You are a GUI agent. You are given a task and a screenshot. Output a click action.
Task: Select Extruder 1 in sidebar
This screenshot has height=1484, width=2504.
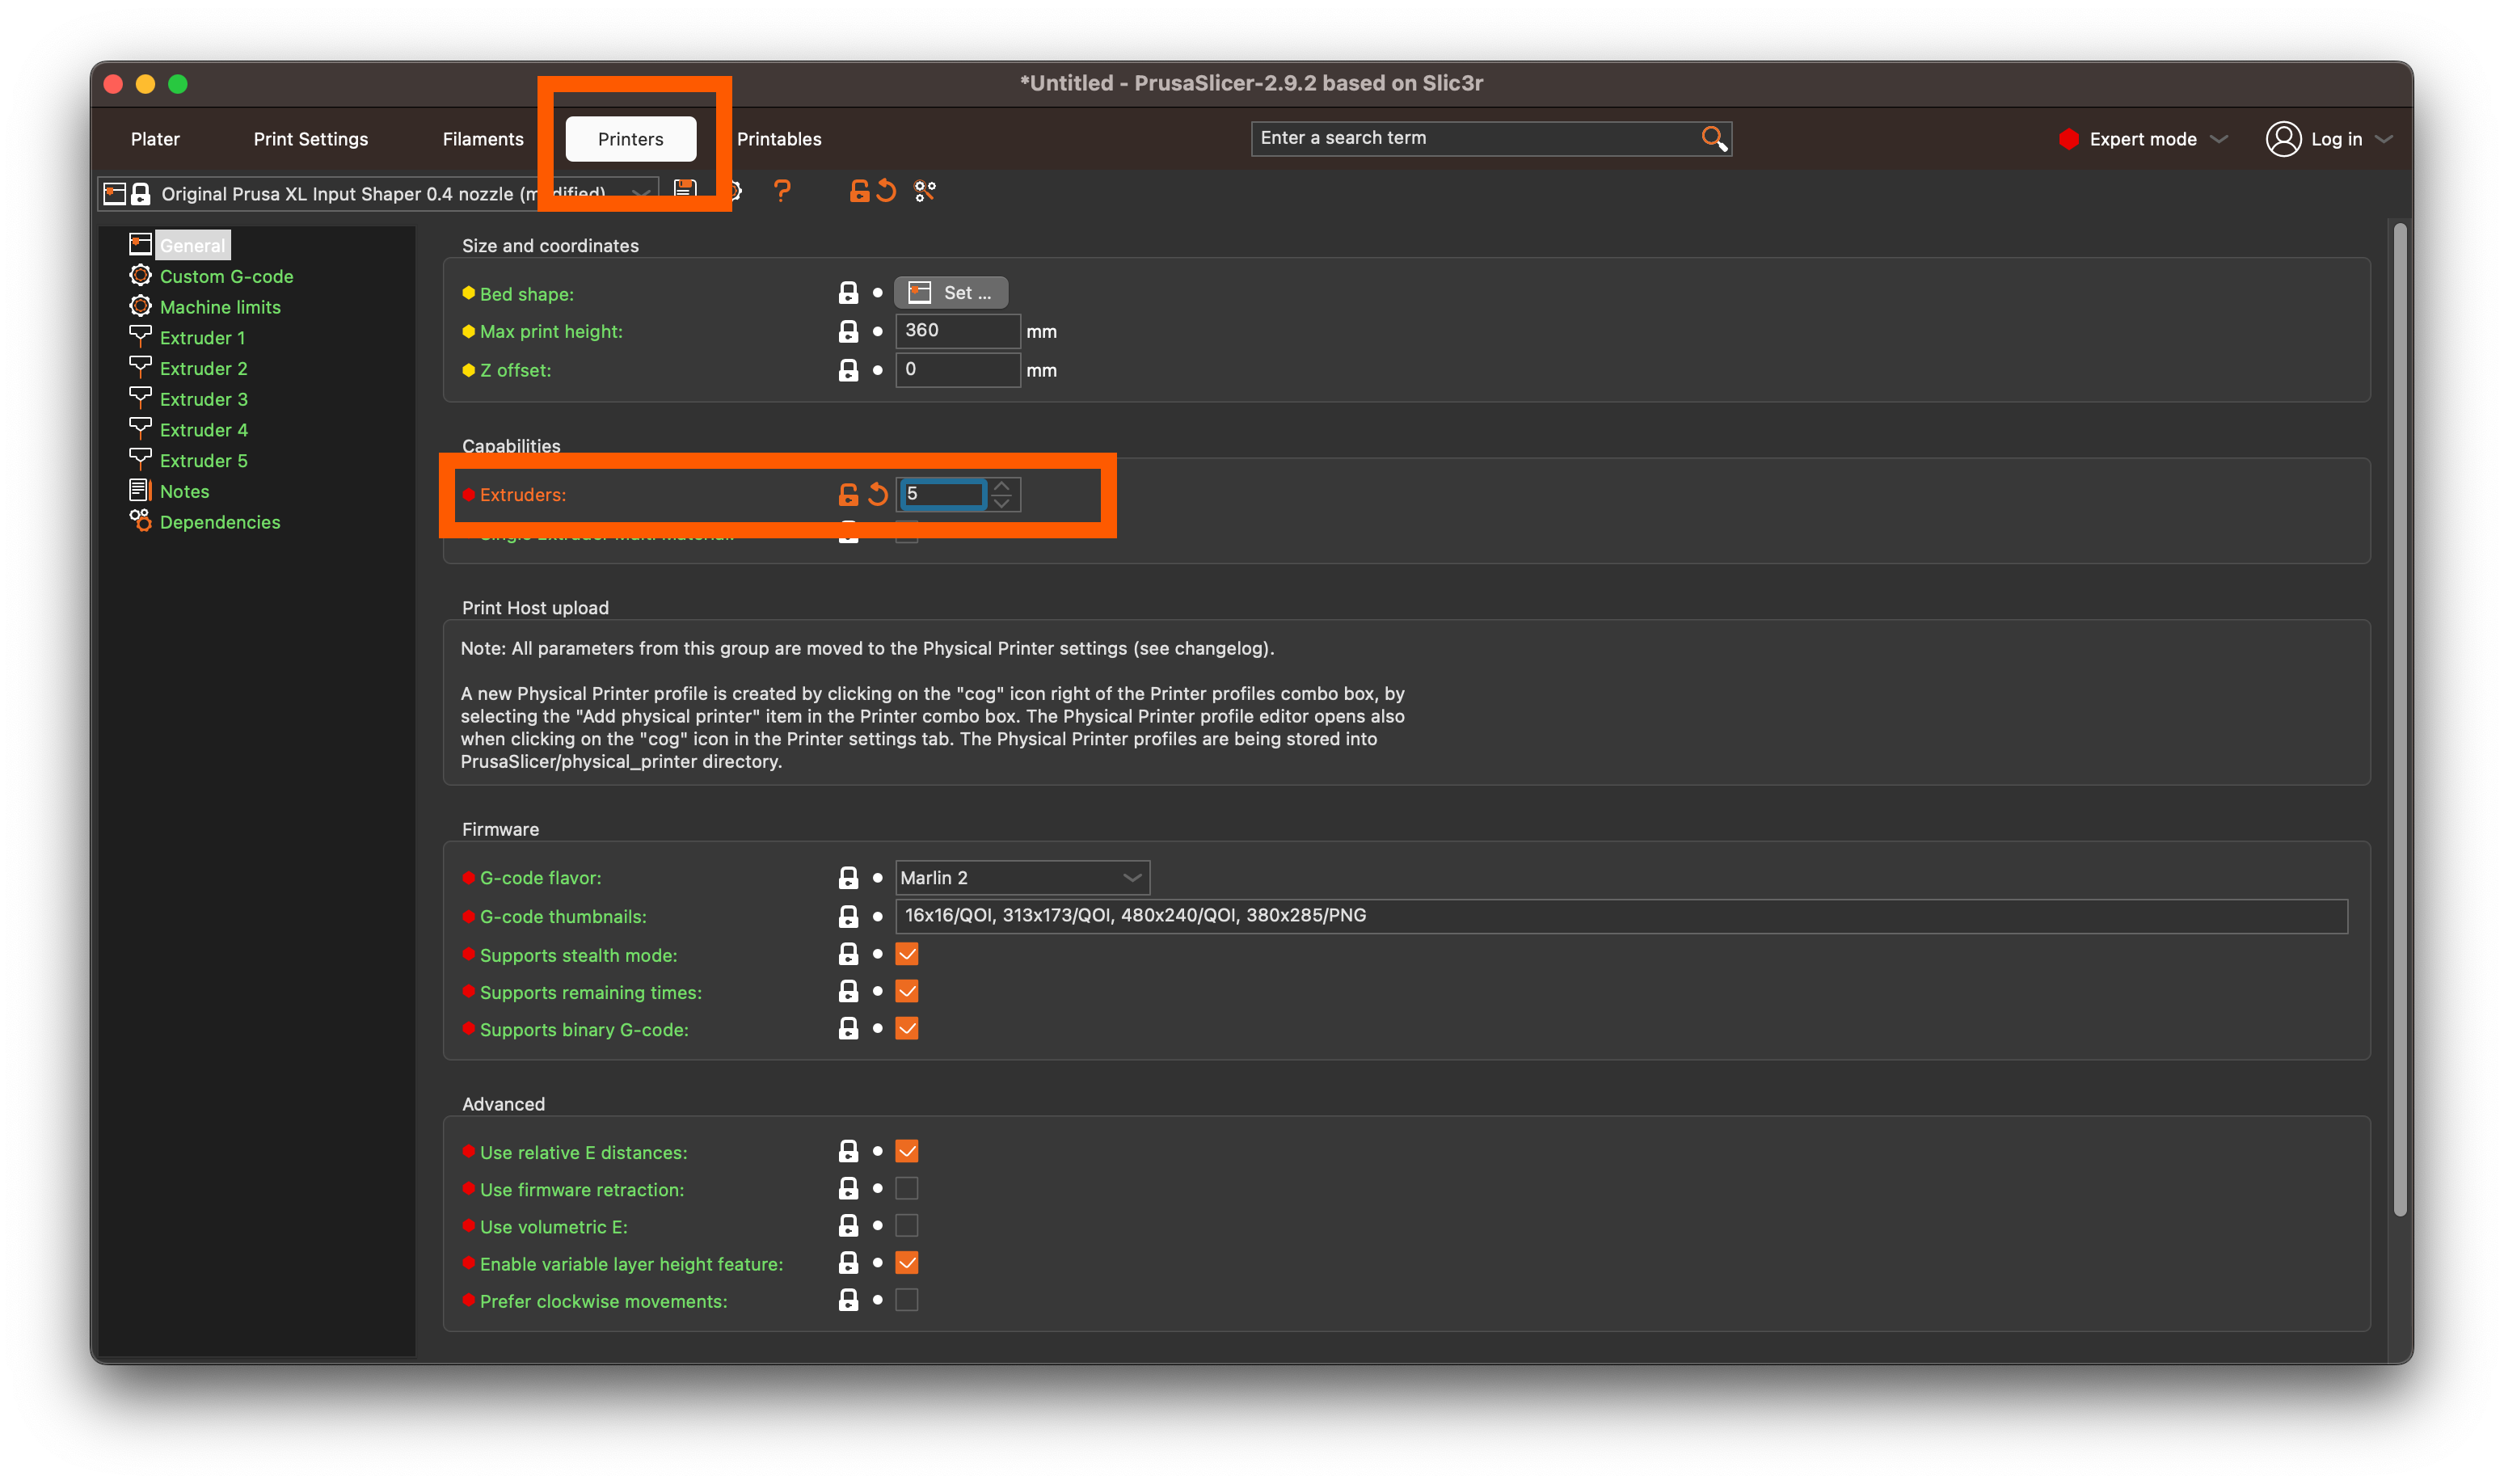tap(202, 338)
